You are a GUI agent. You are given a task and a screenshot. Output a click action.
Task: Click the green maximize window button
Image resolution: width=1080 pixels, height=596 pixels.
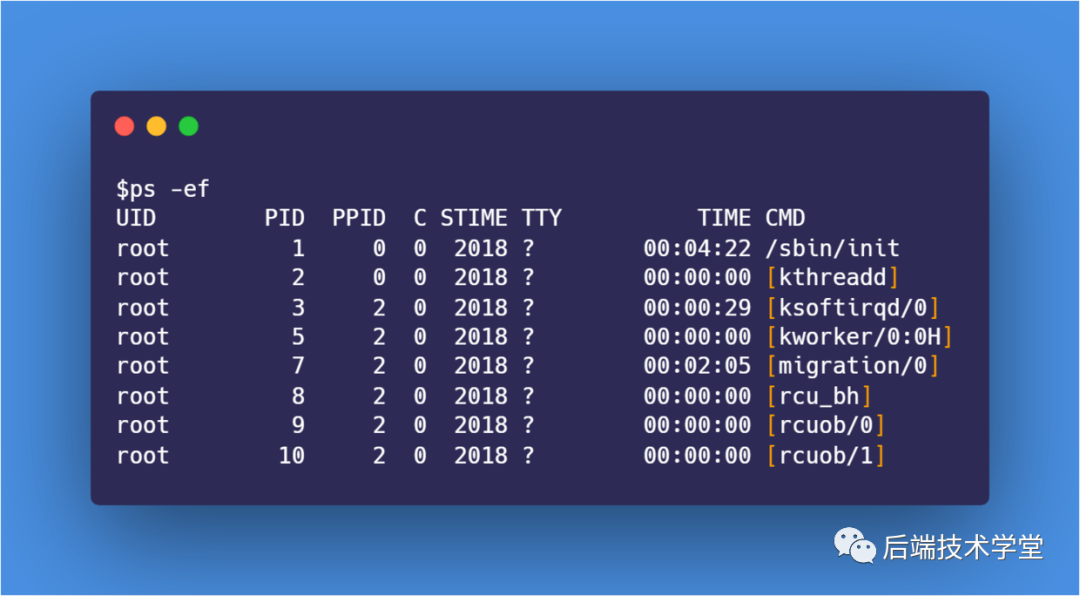189,126
